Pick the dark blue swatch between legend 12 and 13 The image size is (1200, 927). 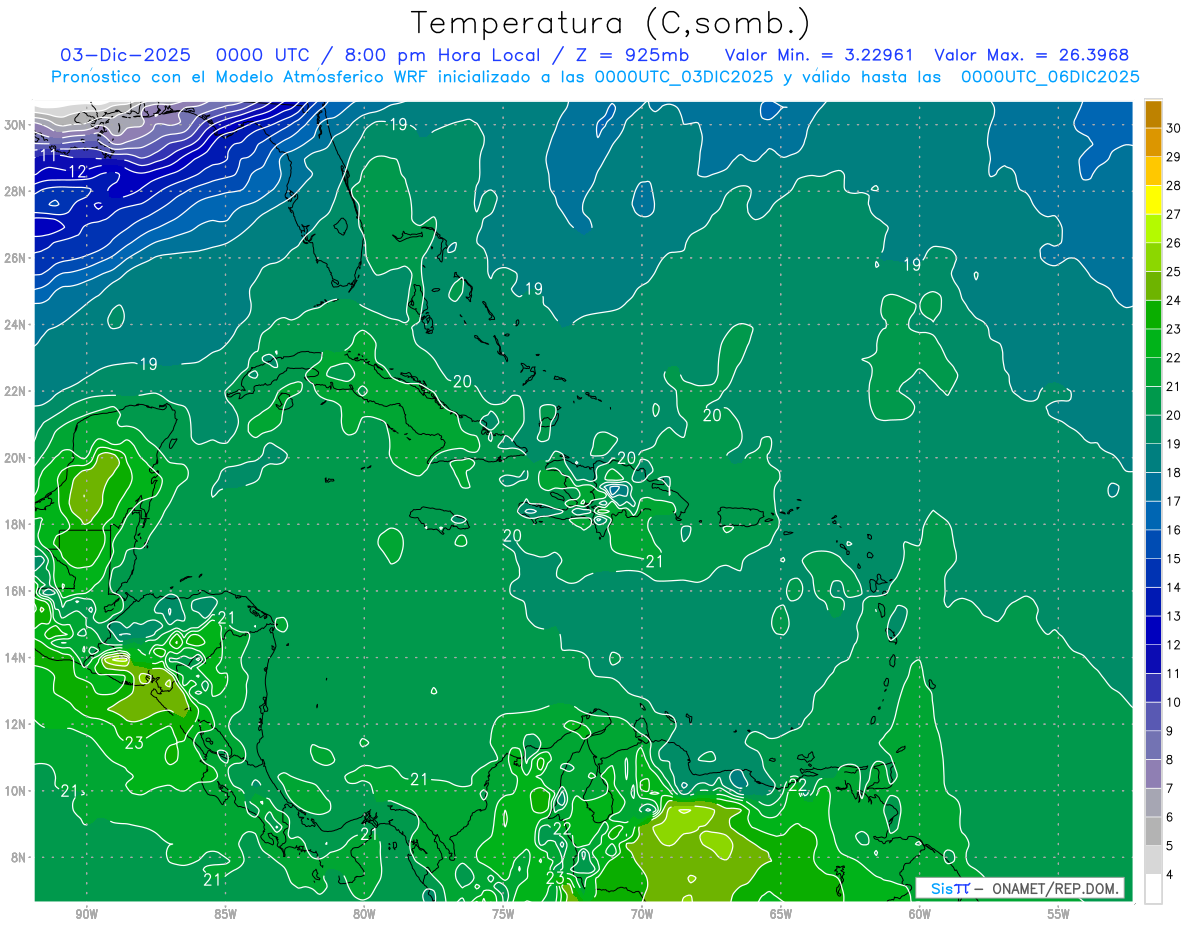tap(1153, 630)
